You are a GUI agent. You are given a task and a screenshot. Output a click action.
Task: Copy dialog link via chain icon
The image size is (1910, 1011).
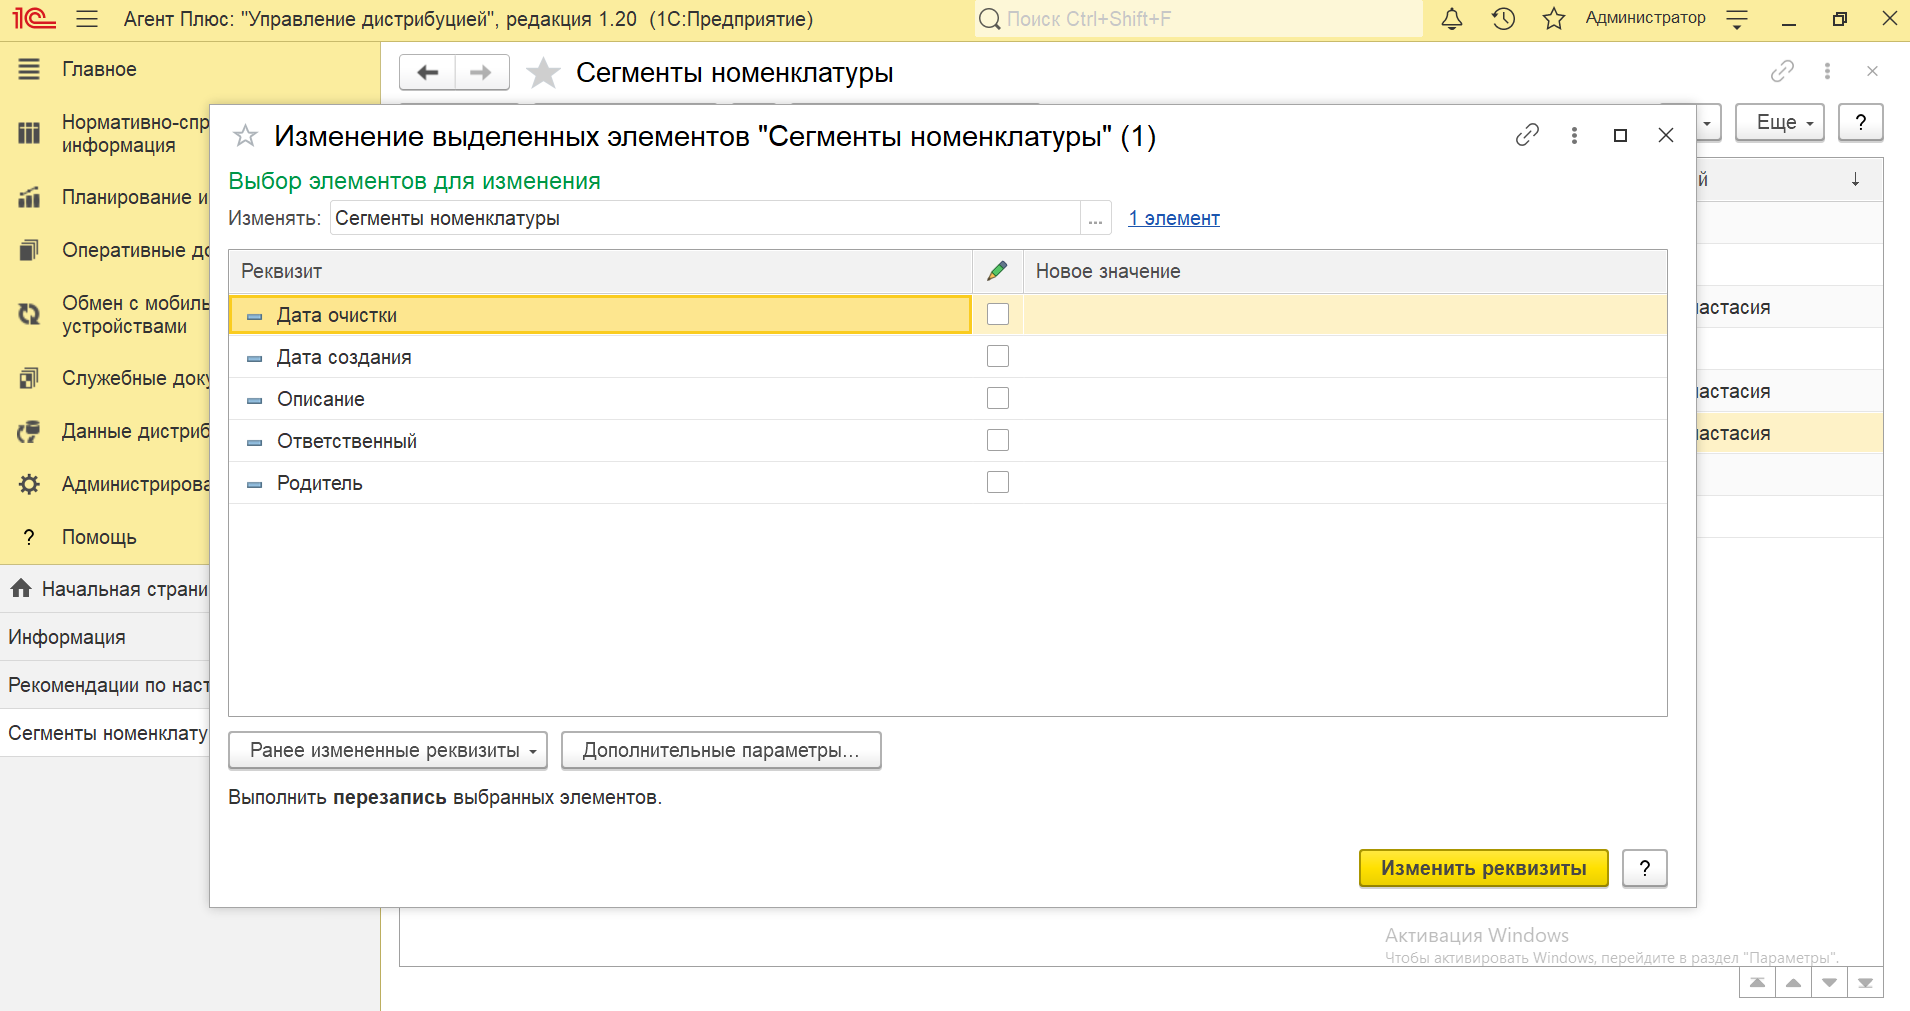tap(1526, 136)
